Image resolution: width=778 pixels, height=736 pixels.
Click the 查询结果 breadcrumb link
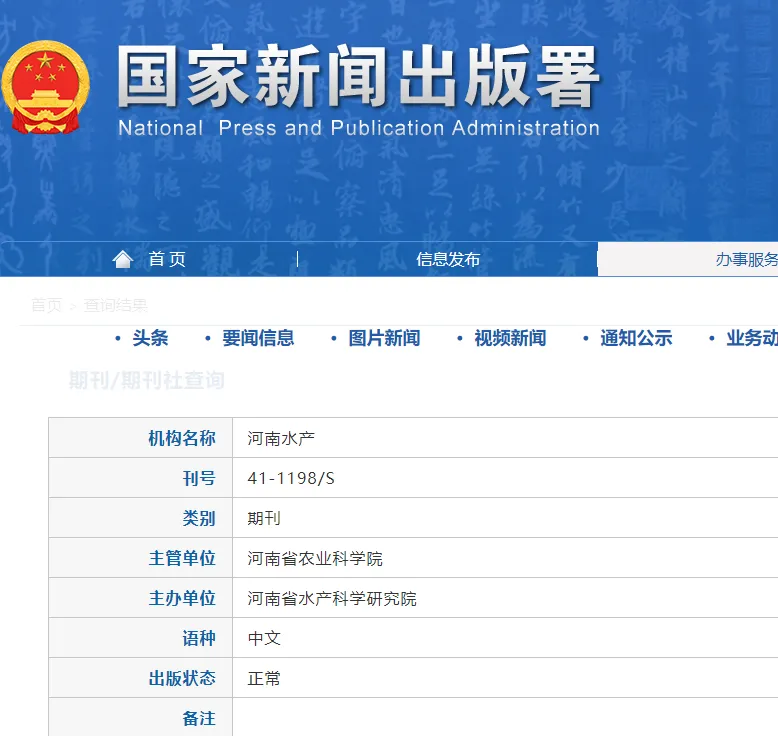pos(116,305)
